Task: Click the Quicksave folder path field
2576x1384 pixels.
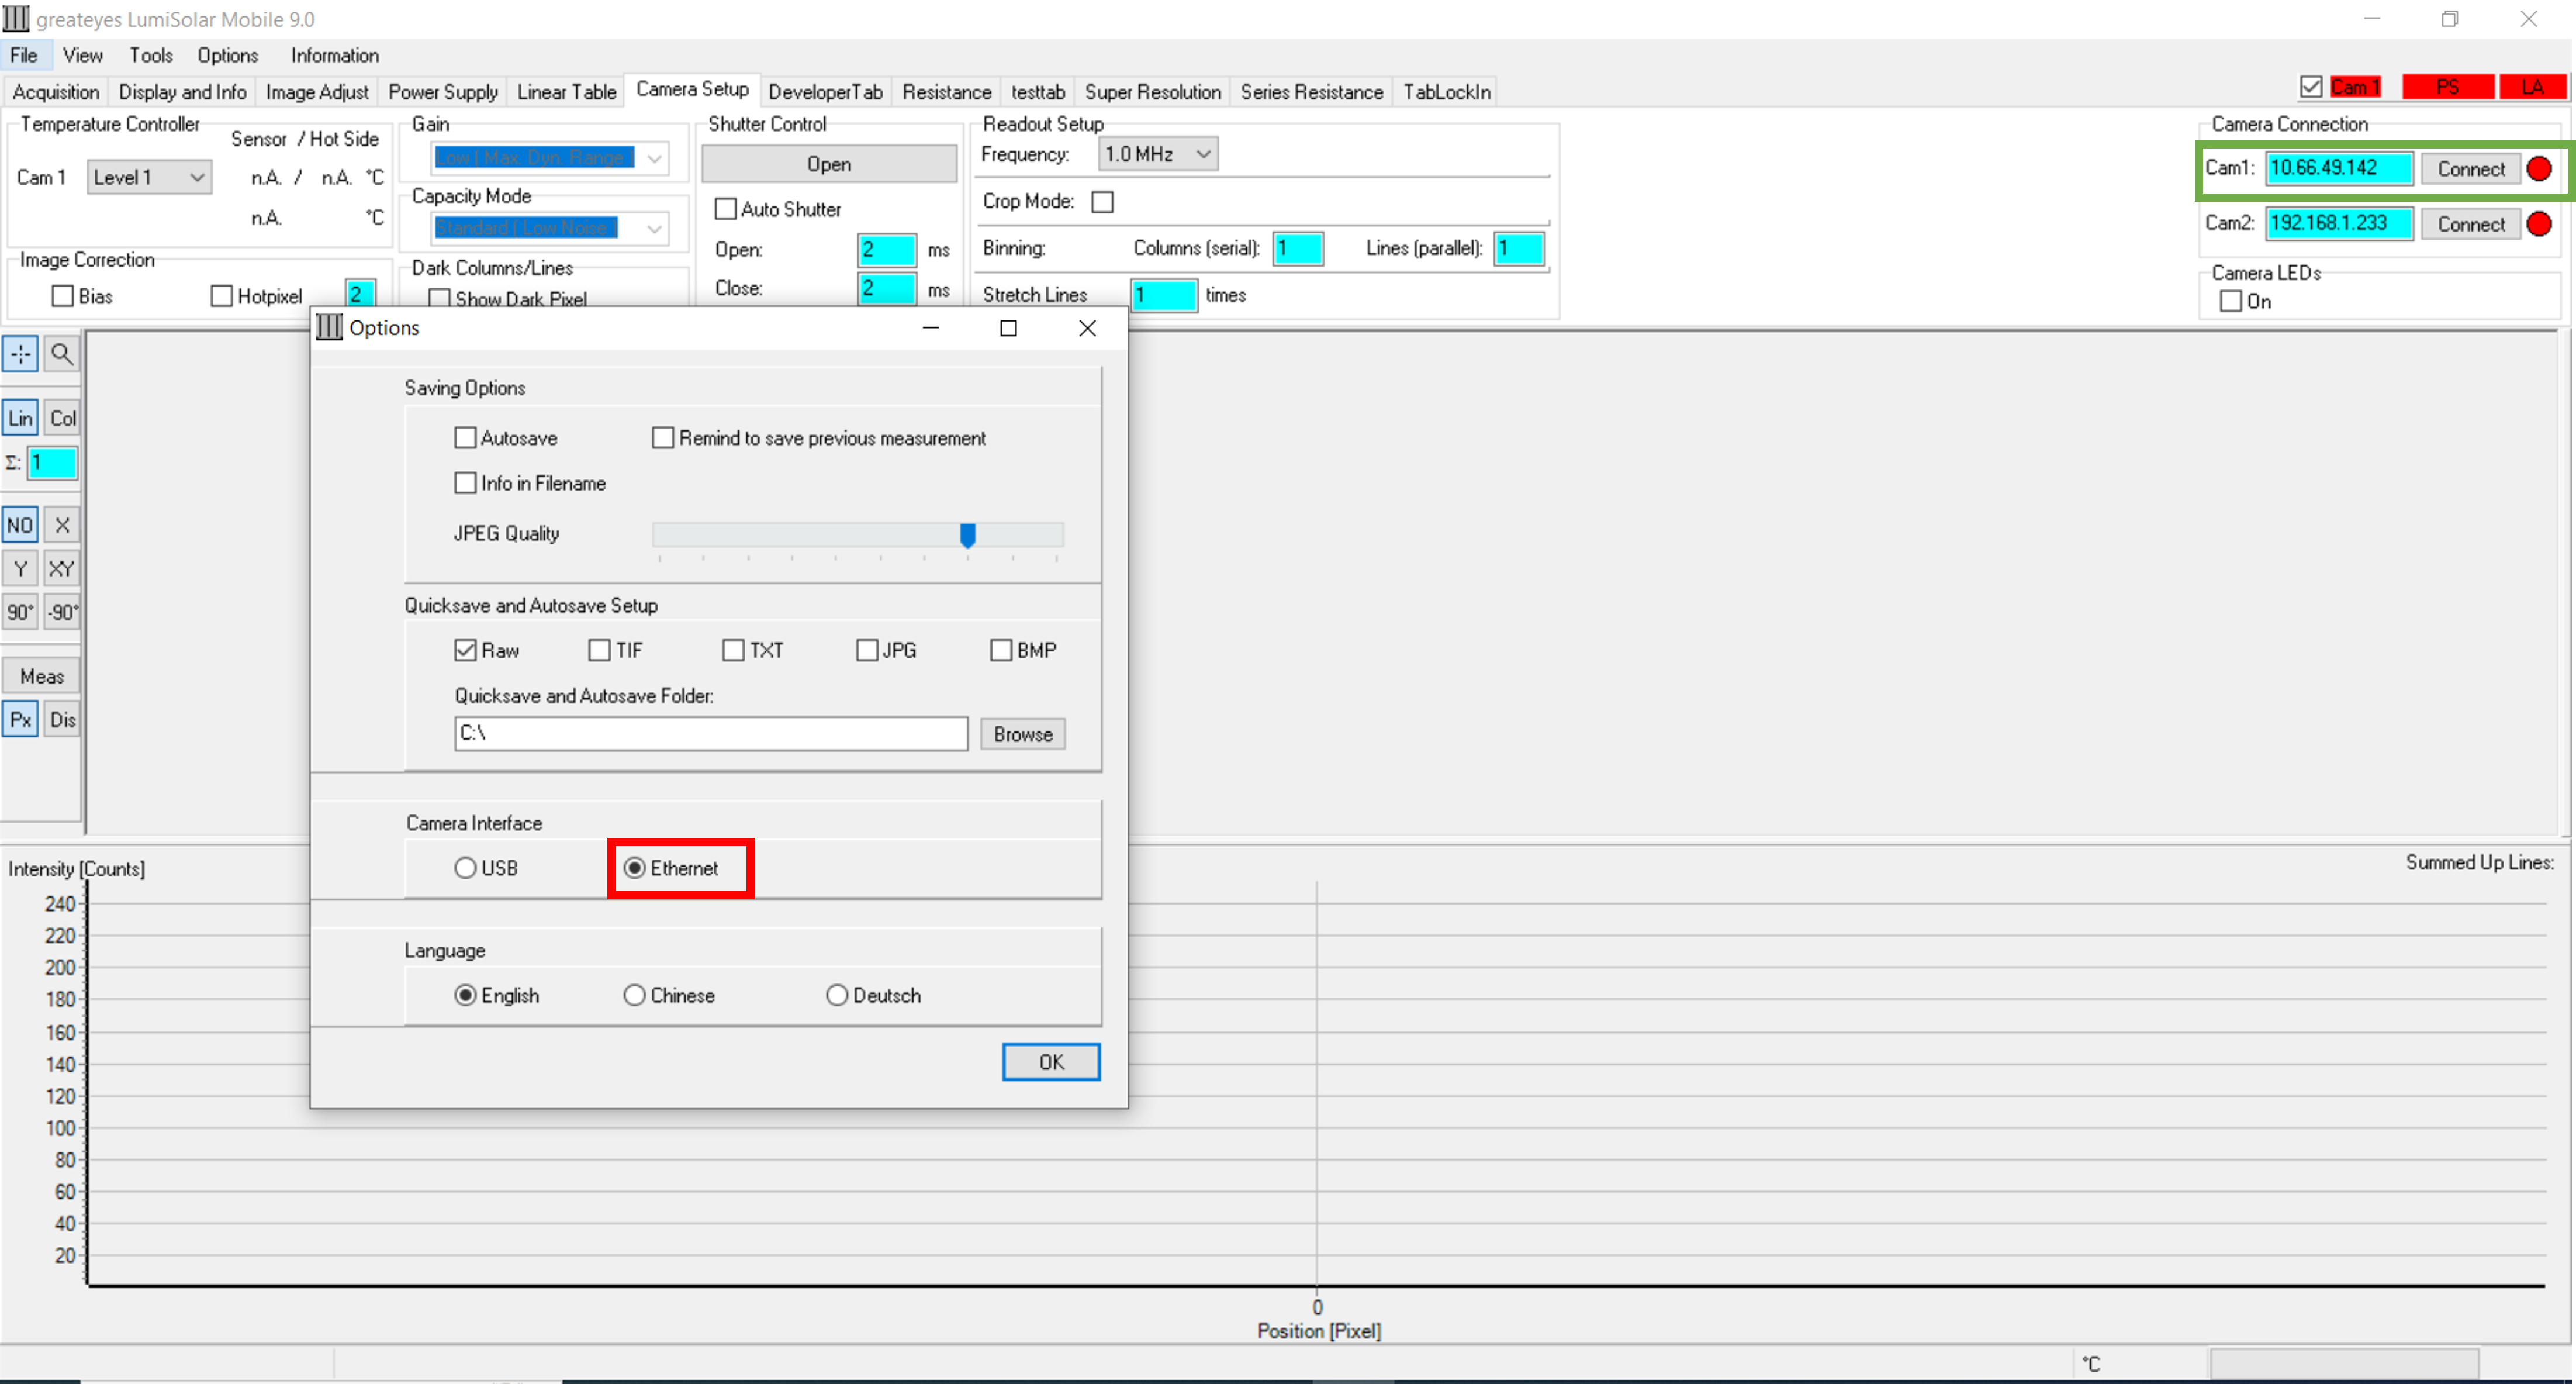Action: pyautogui.click(x=711, y=733)
